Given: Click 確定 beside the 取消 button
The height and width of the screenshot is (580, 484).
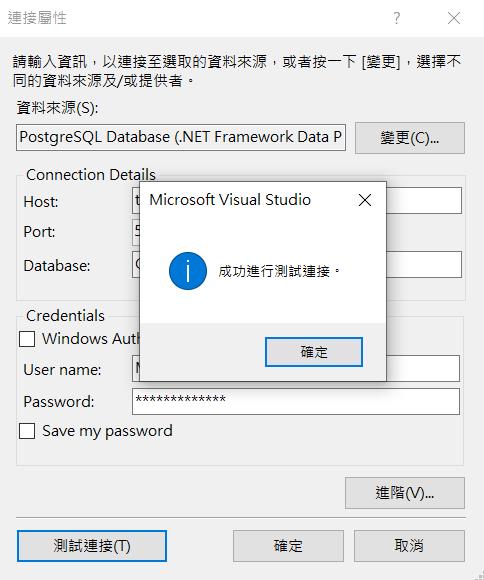Looking at the screenshot, I should pos(288,546).
